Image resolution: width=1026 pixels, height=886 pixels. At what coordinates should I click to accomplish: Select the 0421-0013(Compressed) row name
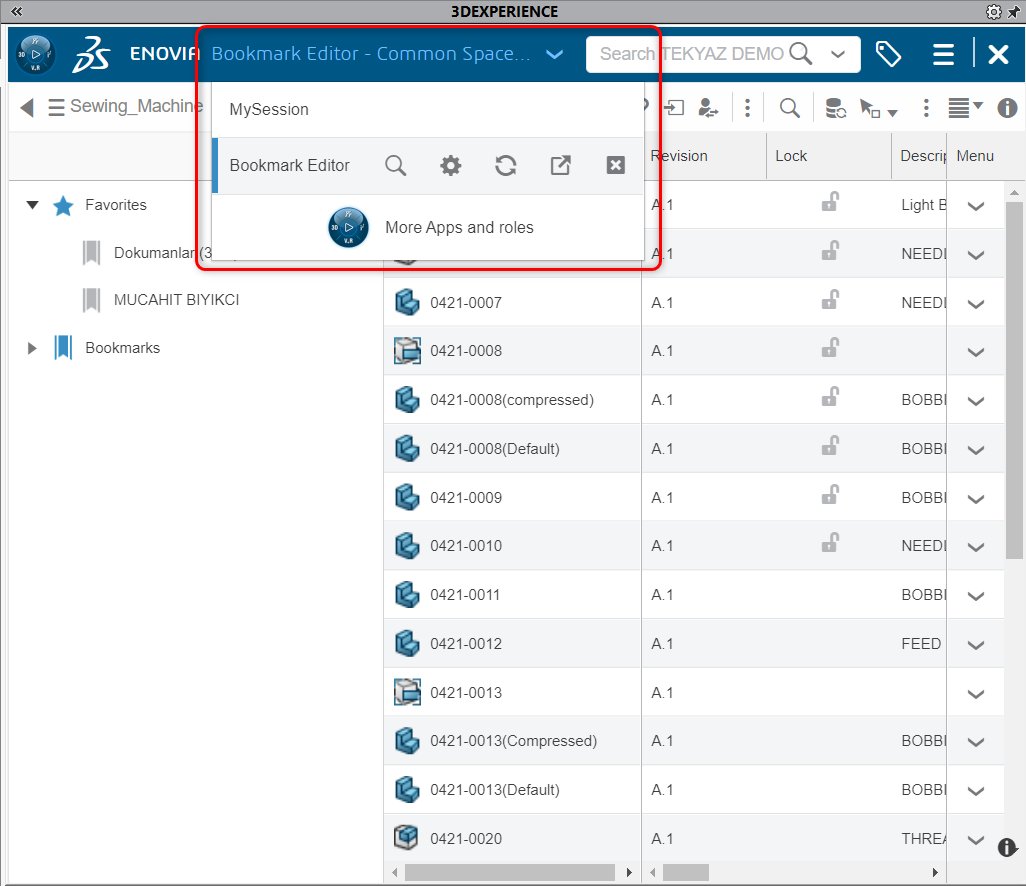[x=514, y=741]
